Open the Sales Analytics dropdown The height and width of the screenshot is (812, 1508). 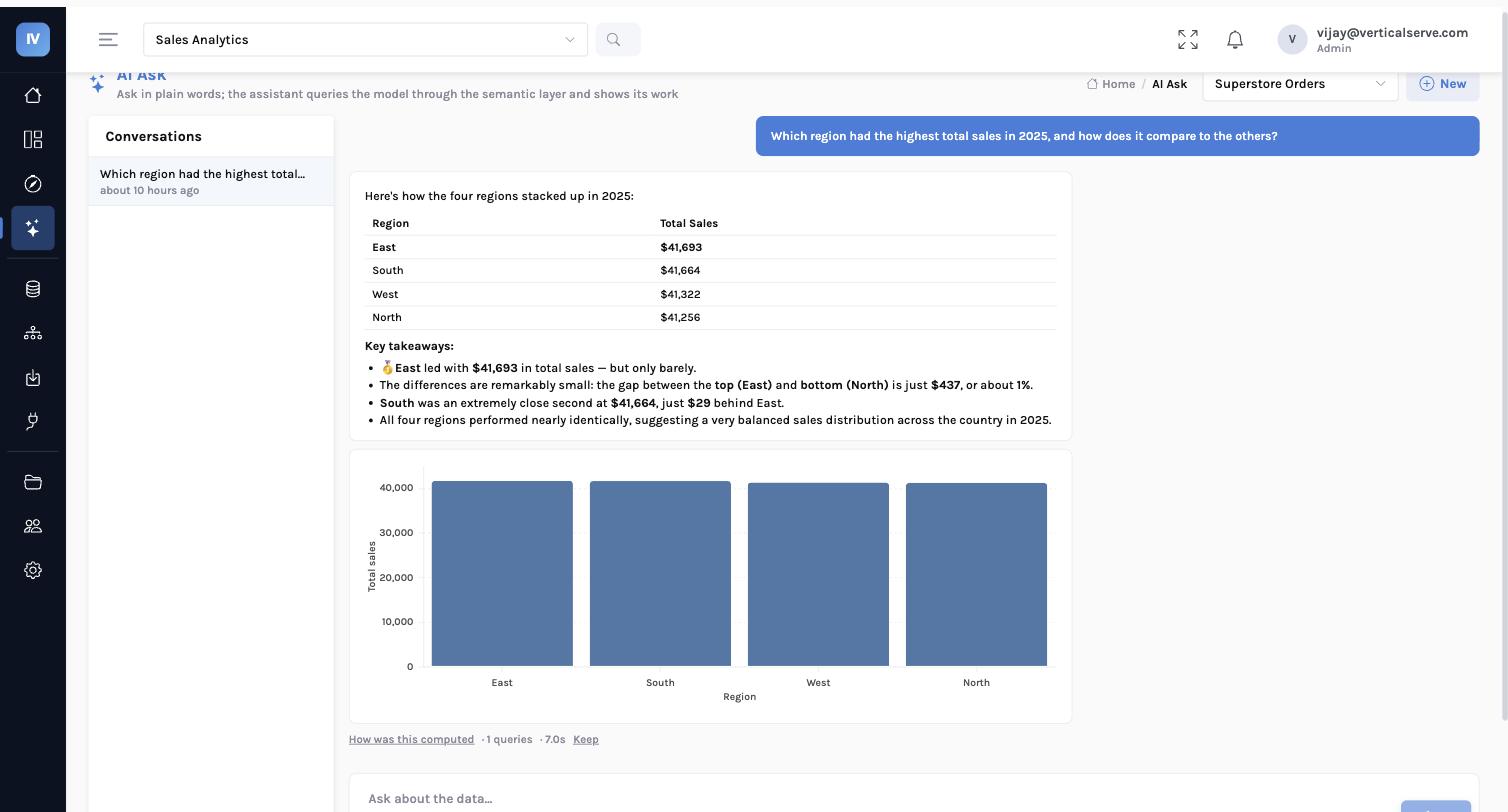[365, 40]
